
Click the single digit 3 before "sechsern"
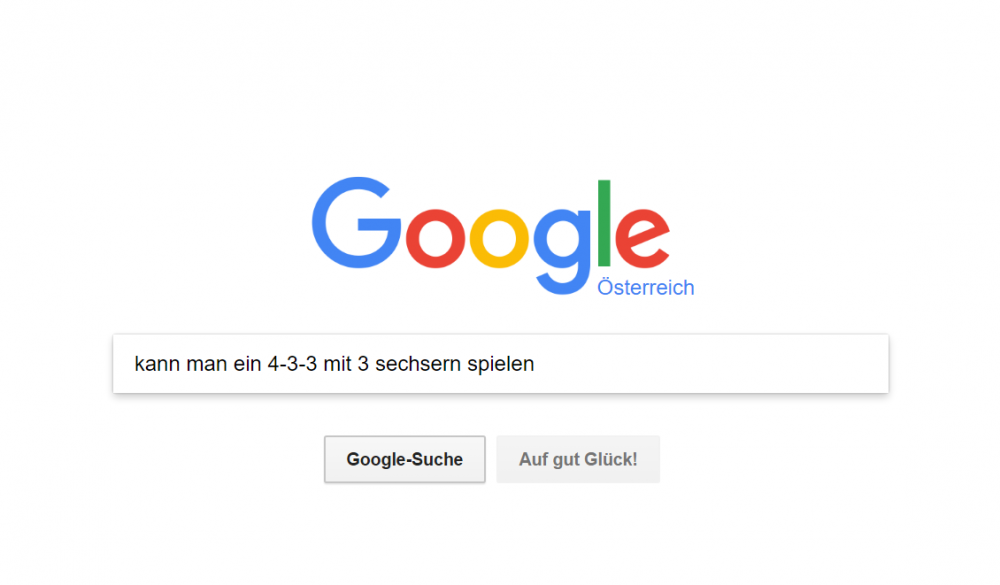pyautogui.click(x=363, y=364)
